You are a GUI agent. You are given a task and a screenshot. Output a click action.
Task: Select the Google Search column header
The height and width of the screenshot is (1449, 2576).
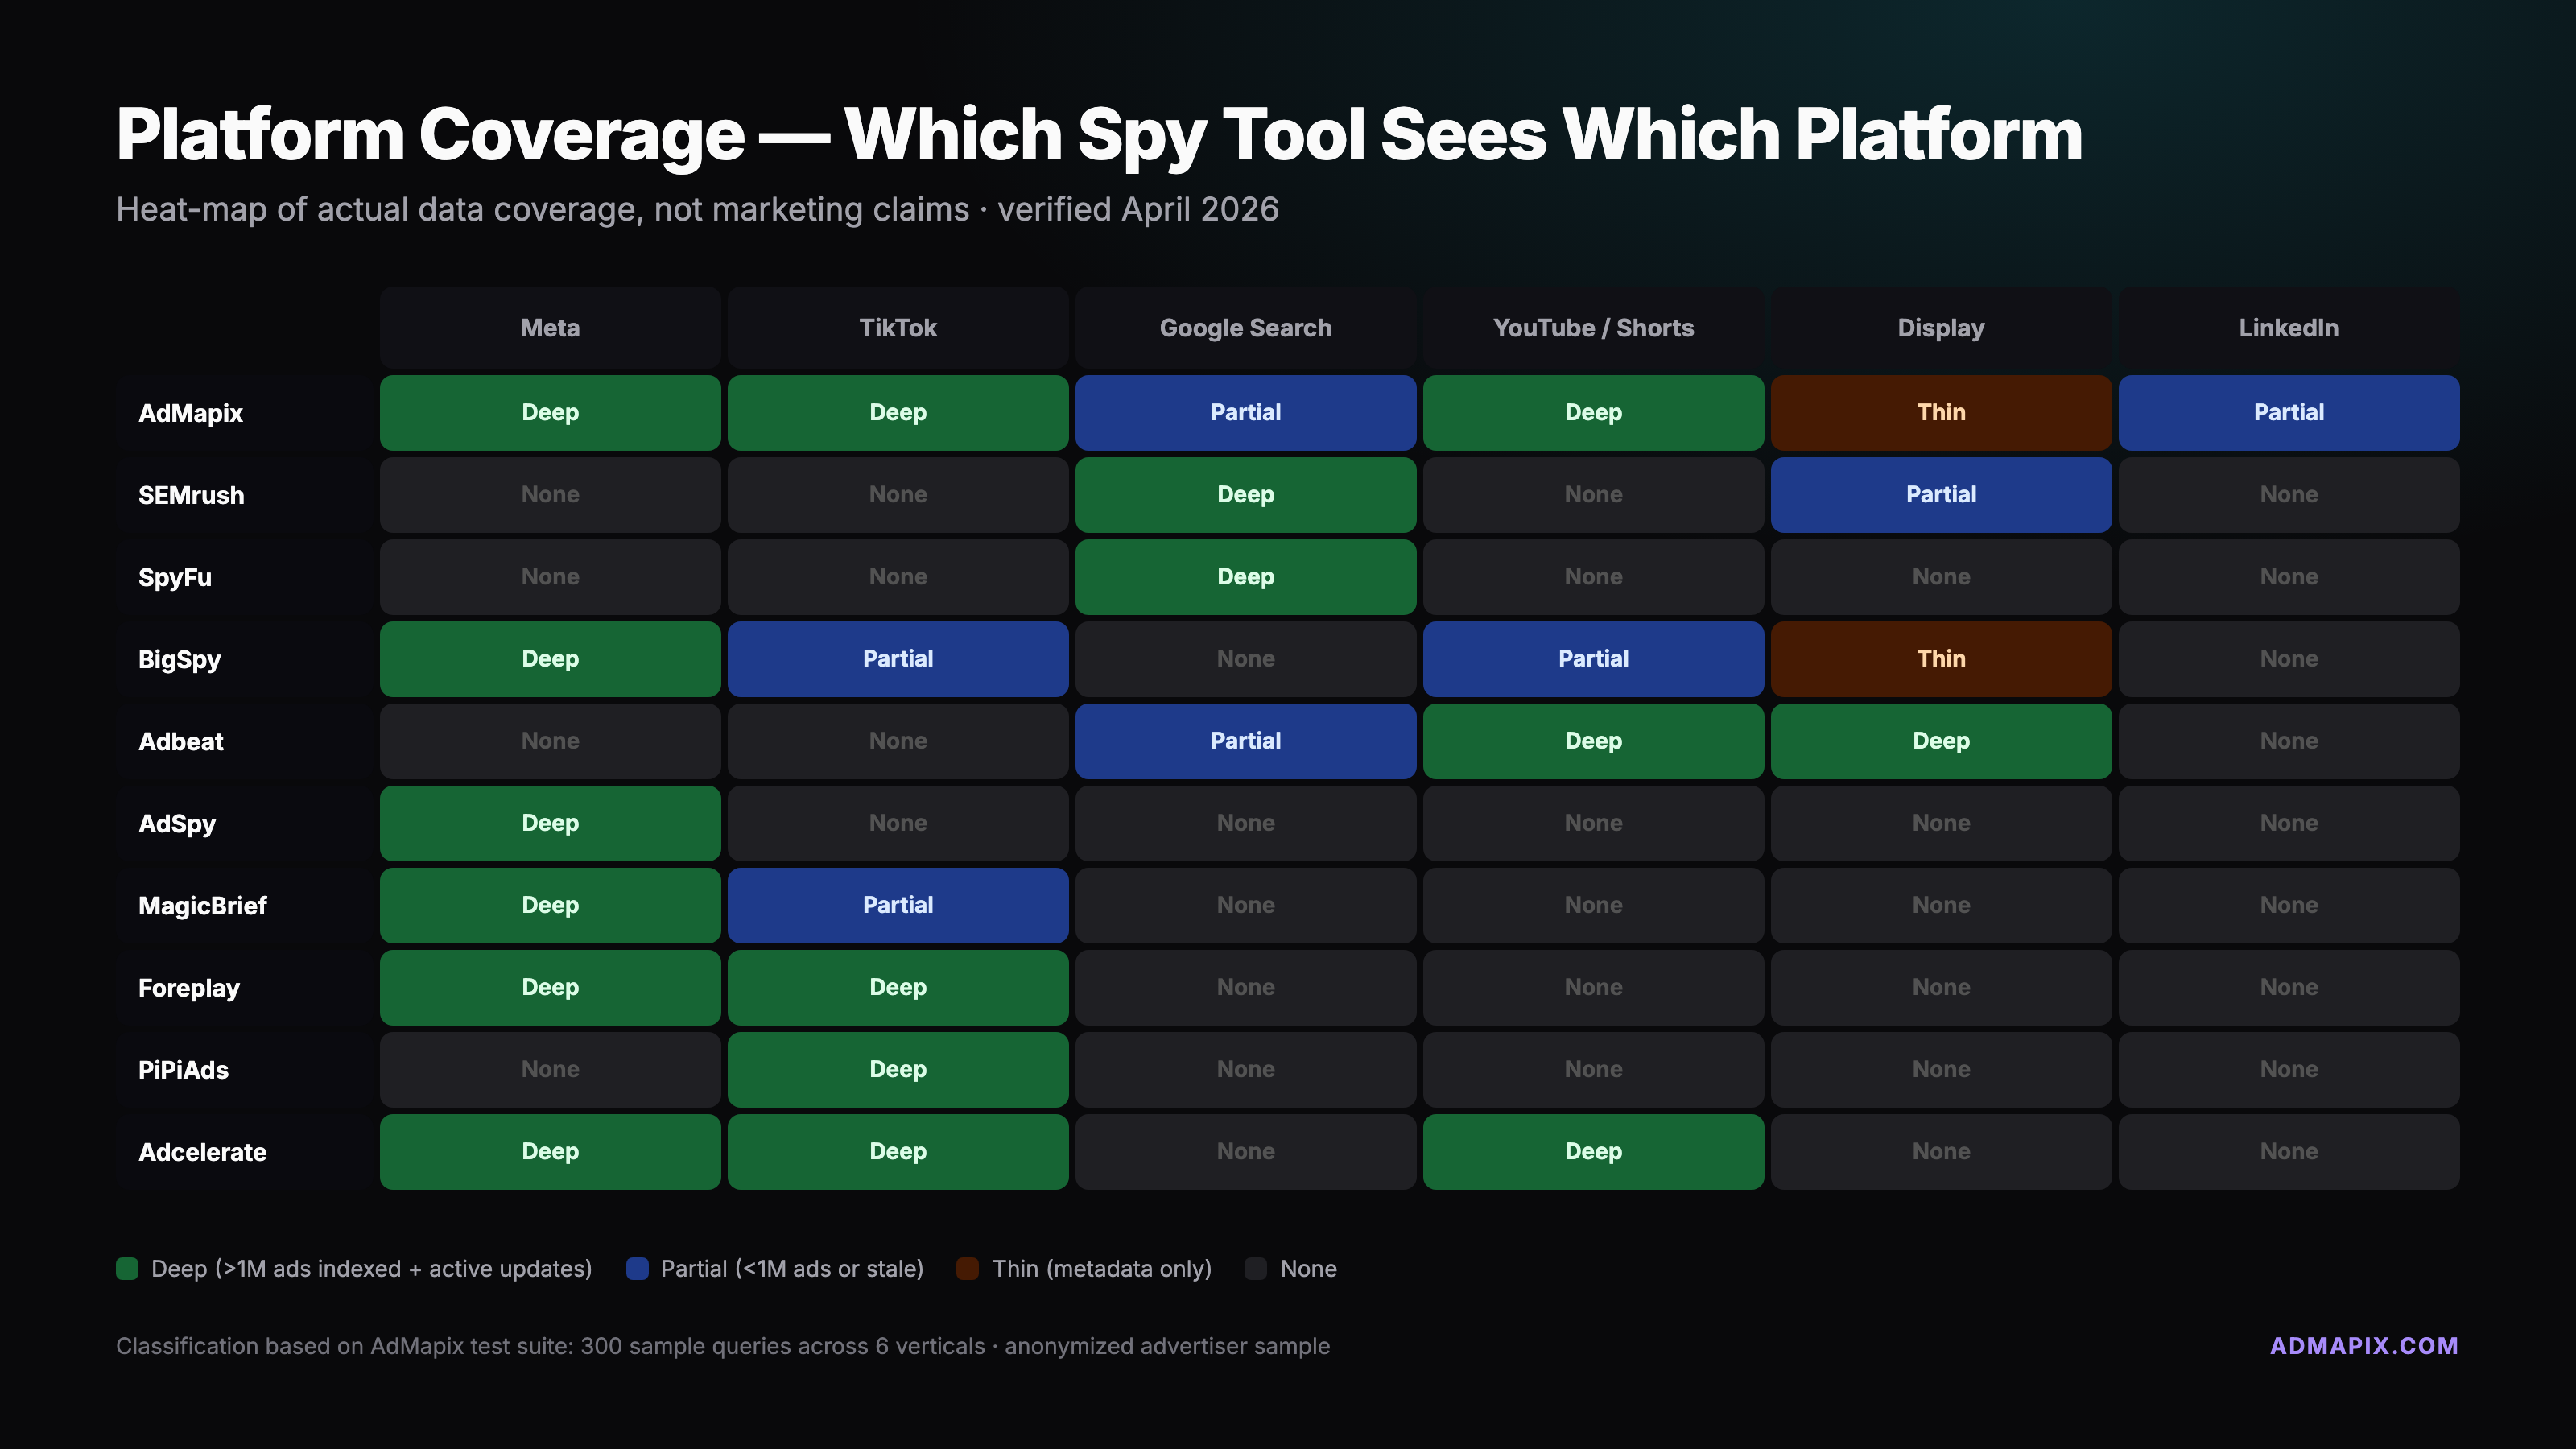1245,328
